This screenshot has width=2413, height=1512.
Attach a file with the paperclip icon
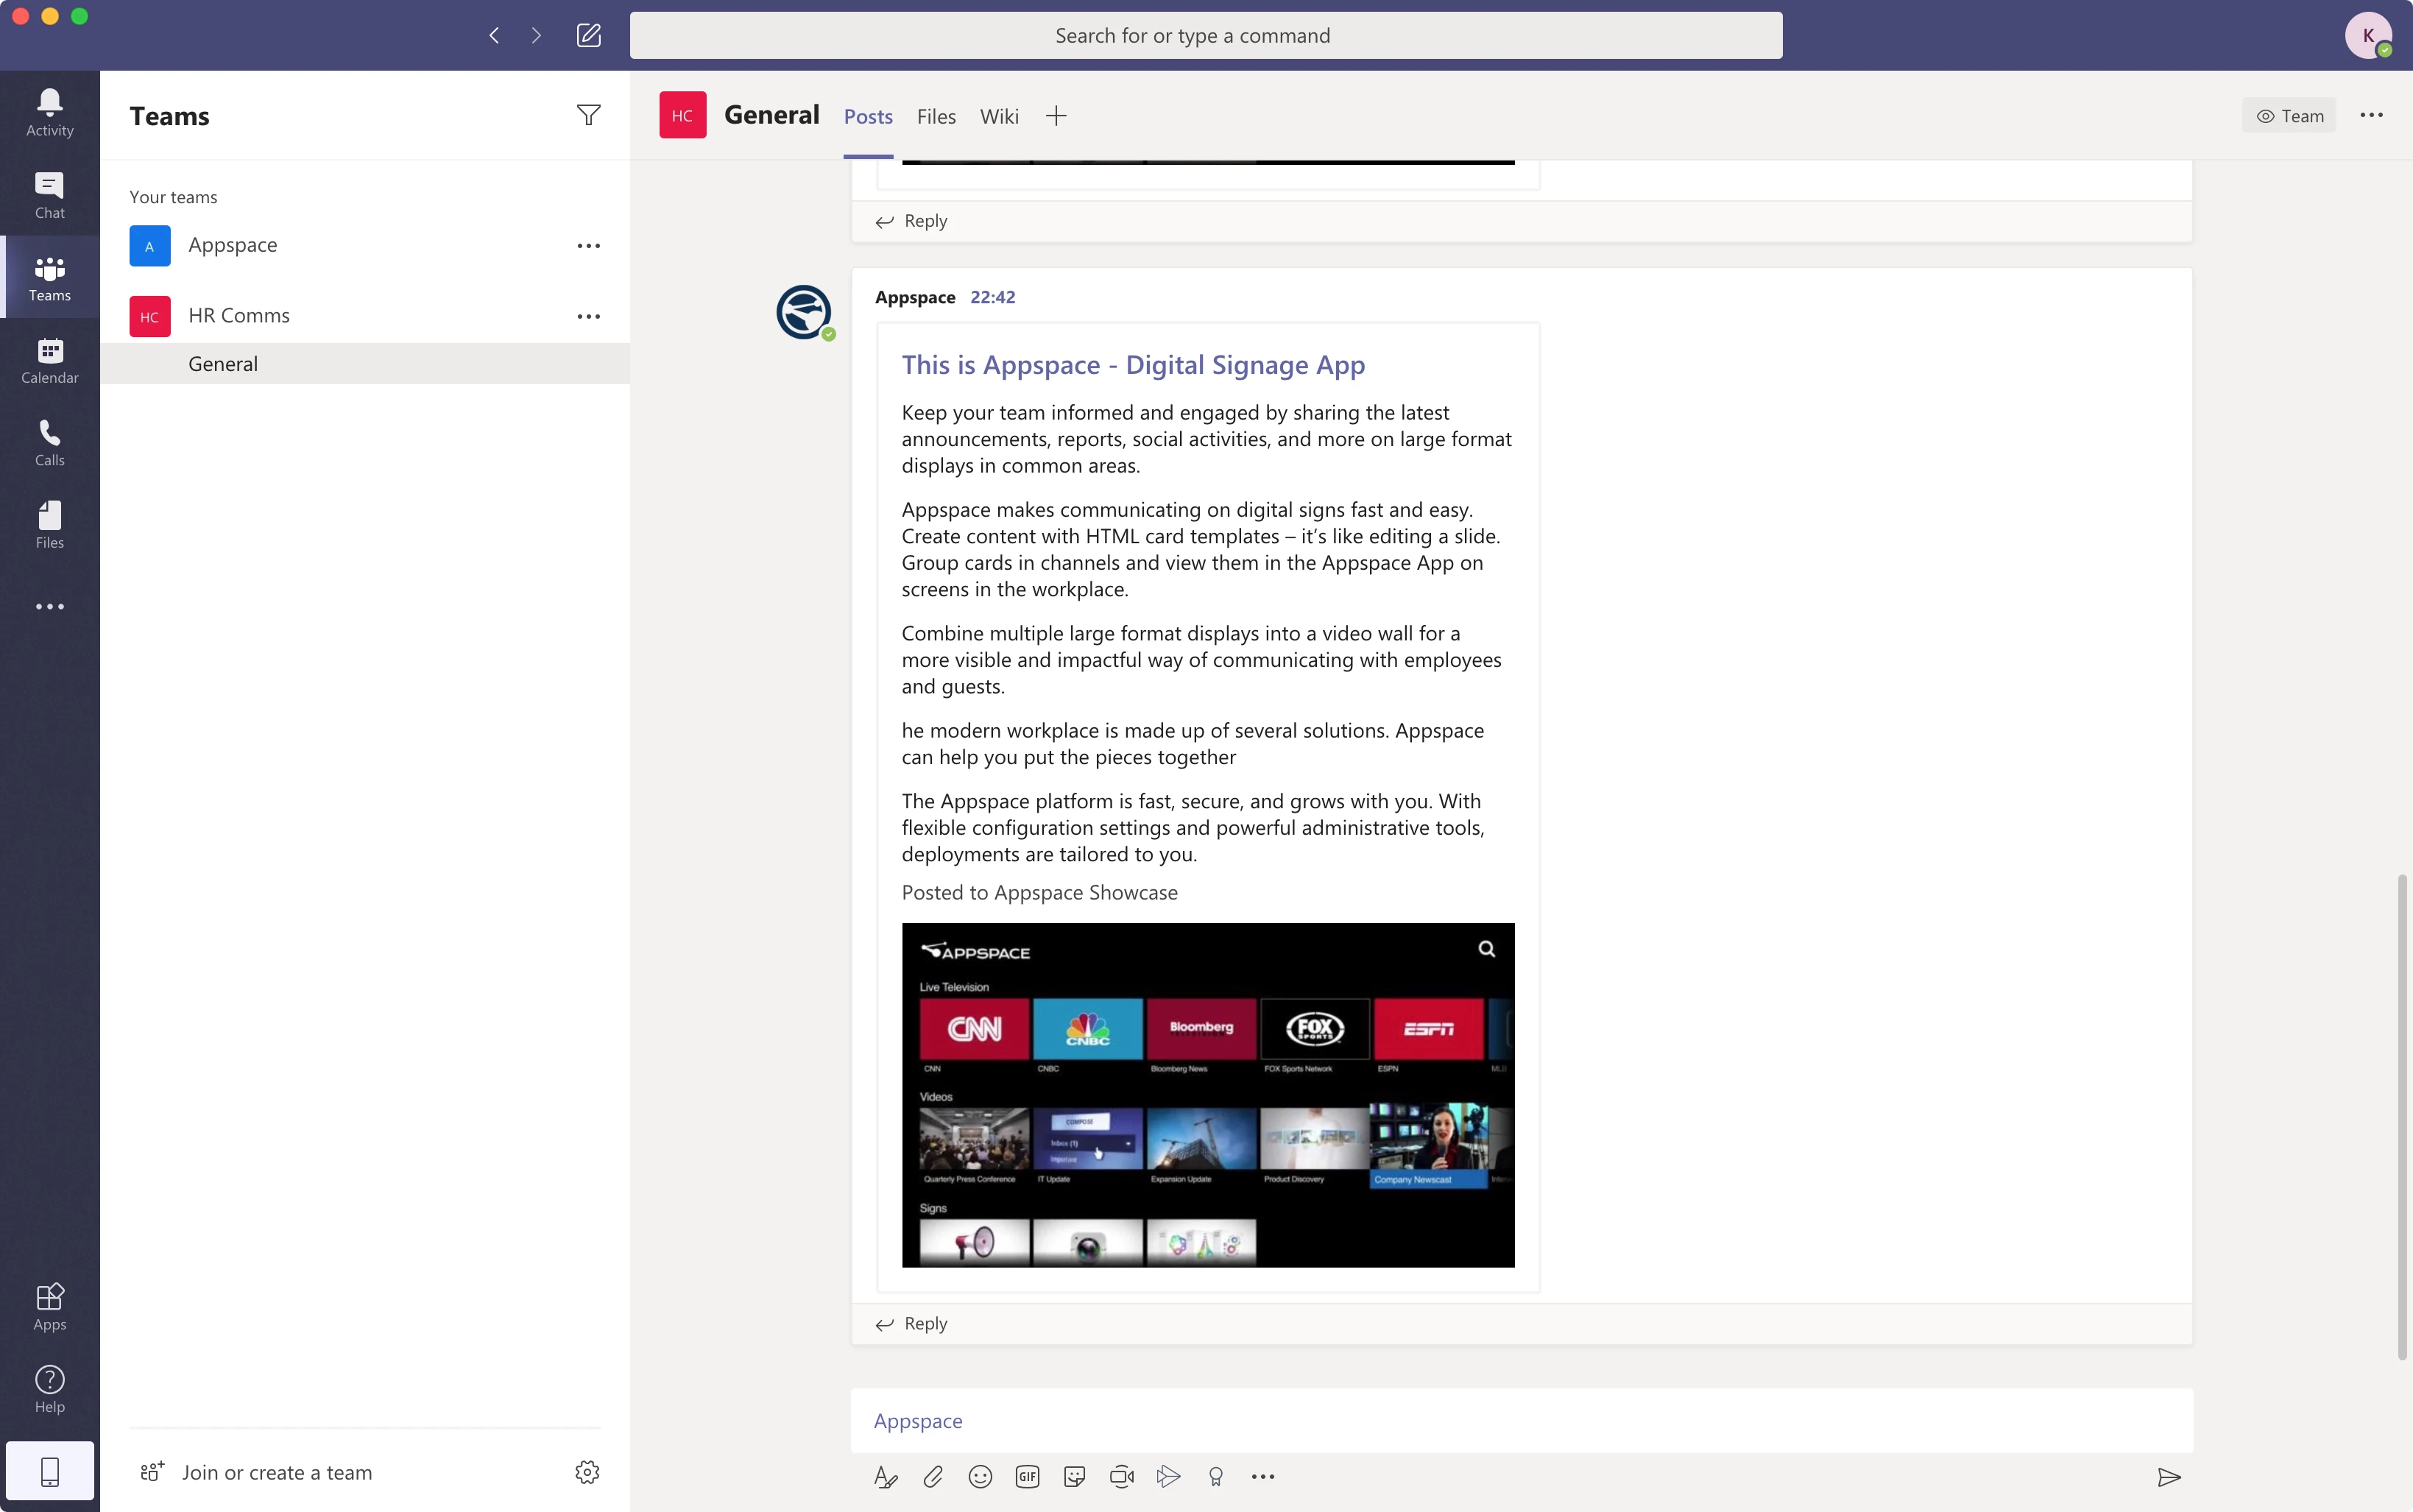coord(932,1476)
